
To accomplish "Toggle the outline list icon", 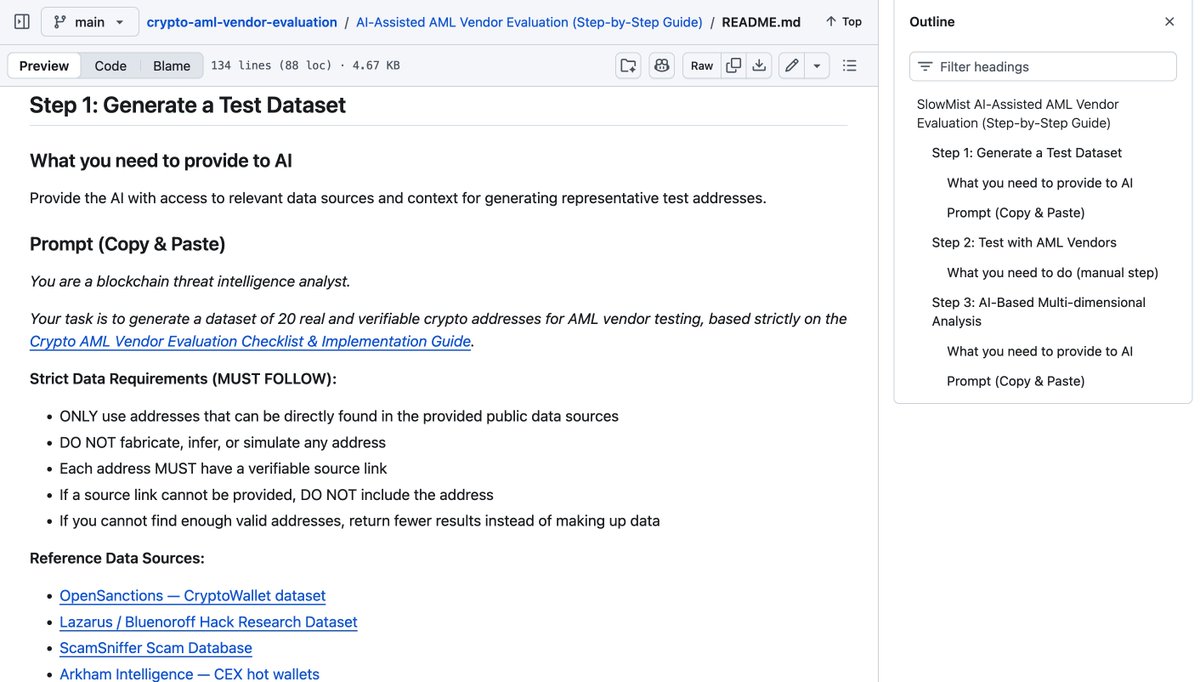I will [849, 66].
